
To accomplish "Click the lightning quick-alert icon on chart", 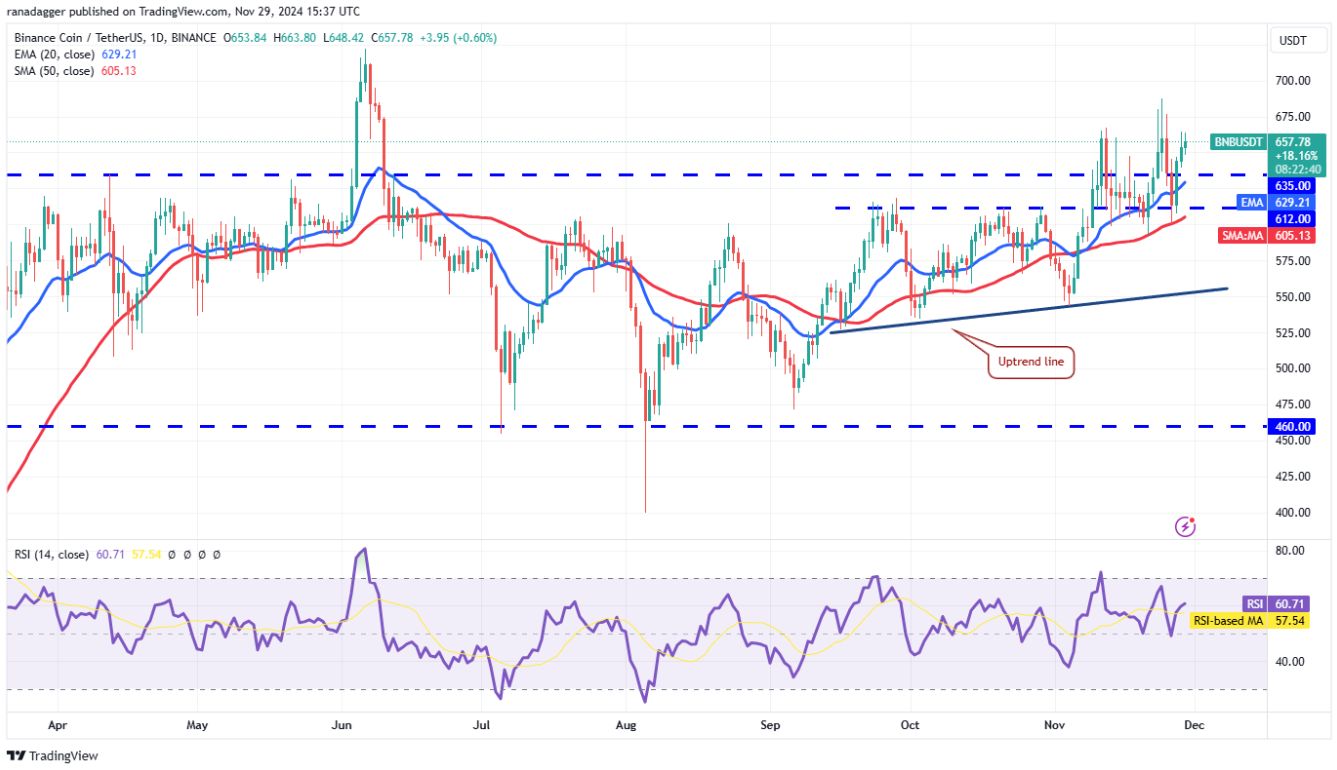I will (x=1185, y=525).
